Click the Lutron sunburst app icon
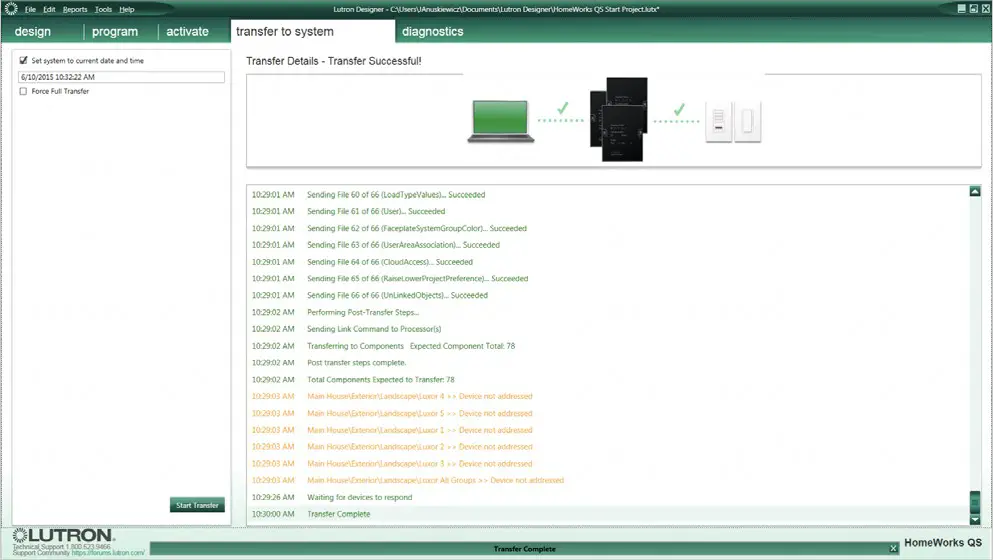The height and width of the screenshot is (560, 993). (x=11, y=9)
